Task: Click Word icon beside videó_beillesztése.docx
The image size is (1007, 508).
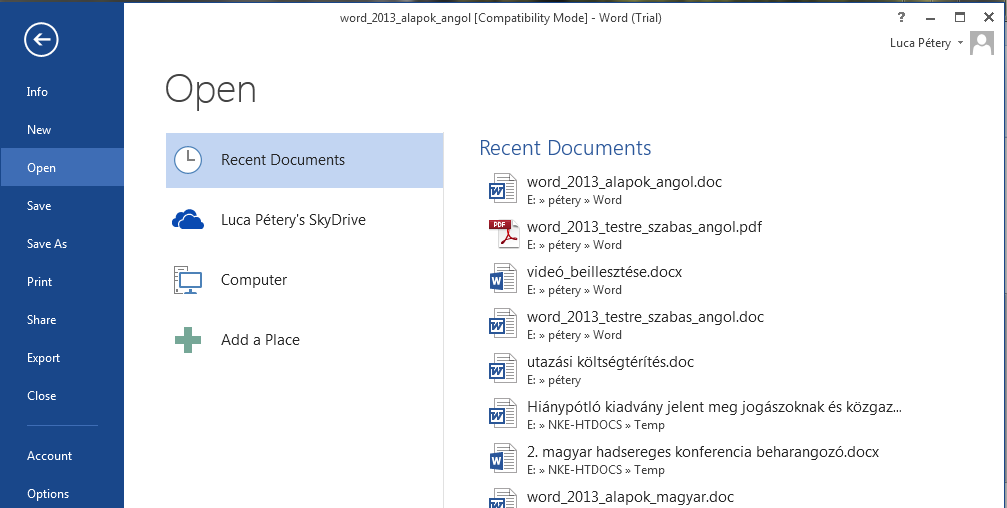Action: pos(502,279)
